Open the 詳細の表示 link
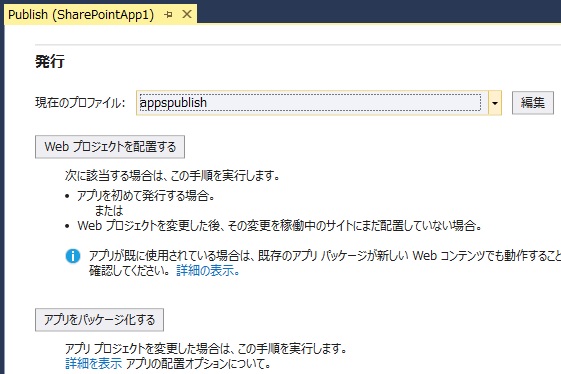 [208, 271]
